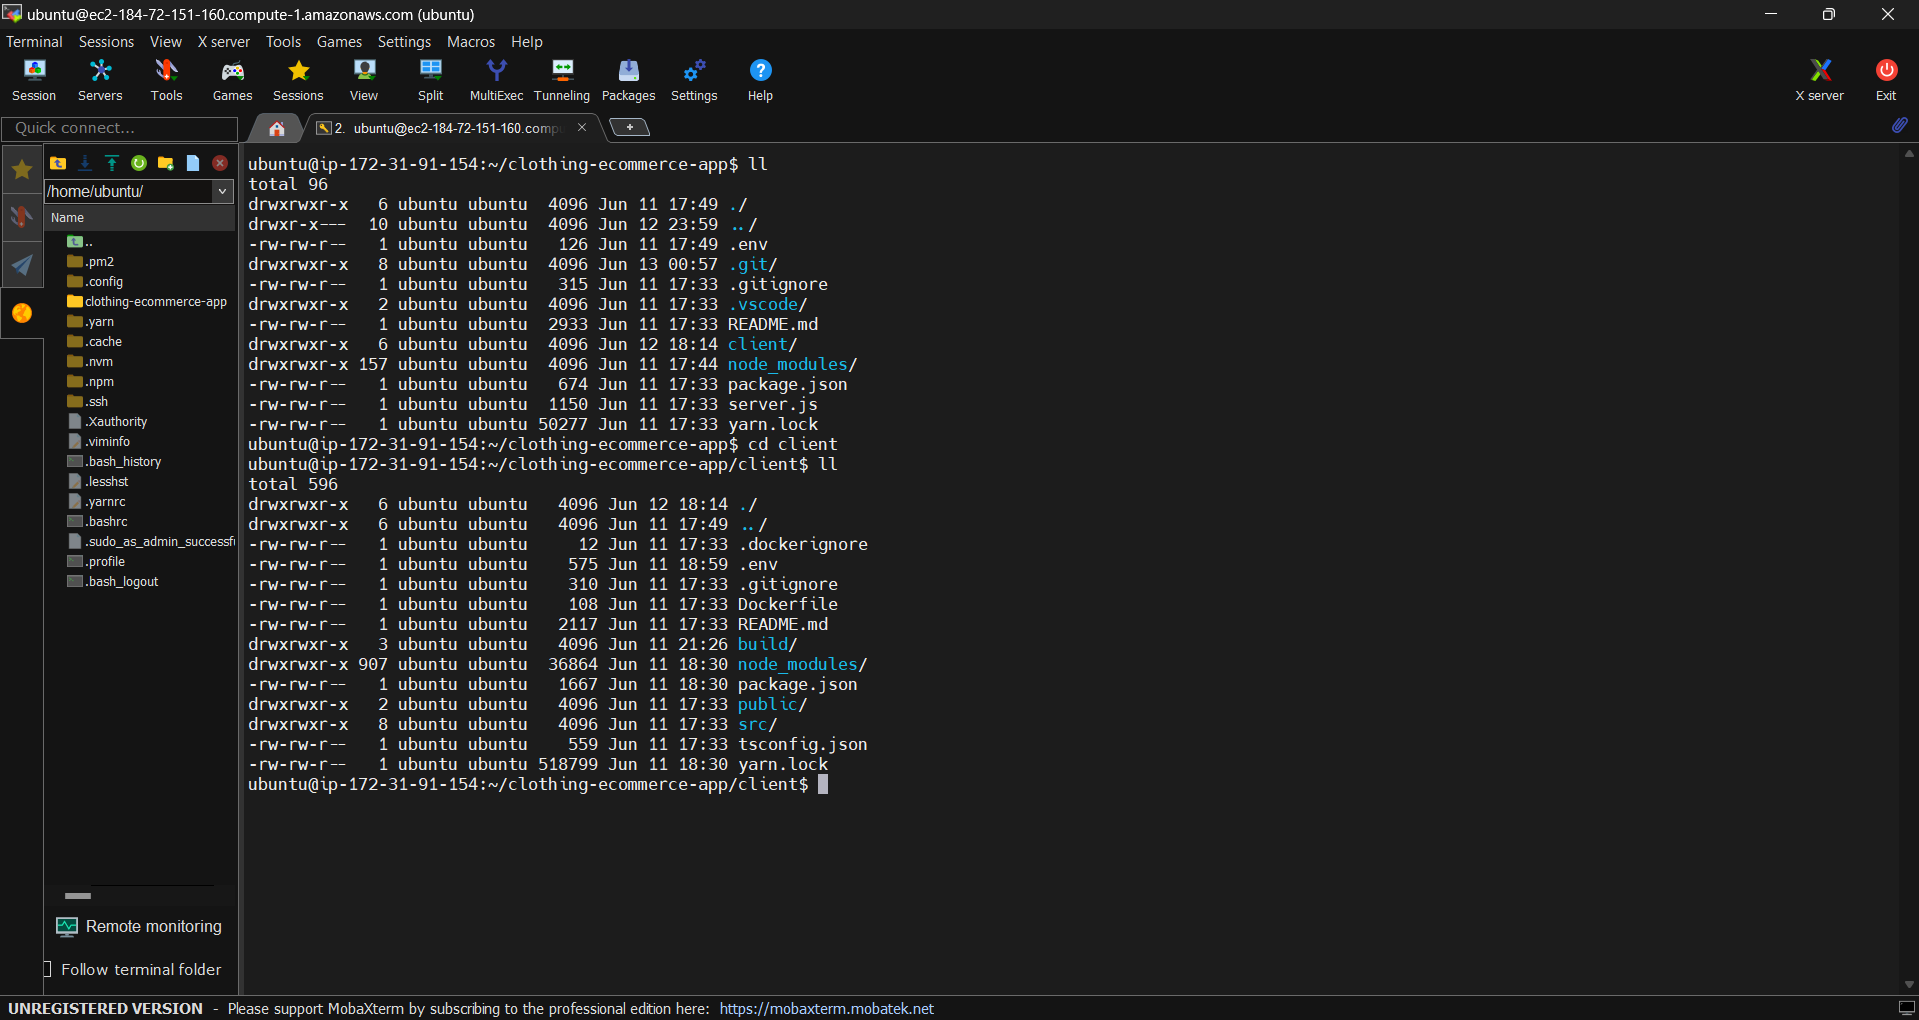Open the Sessions star sidebar tab

22,170
